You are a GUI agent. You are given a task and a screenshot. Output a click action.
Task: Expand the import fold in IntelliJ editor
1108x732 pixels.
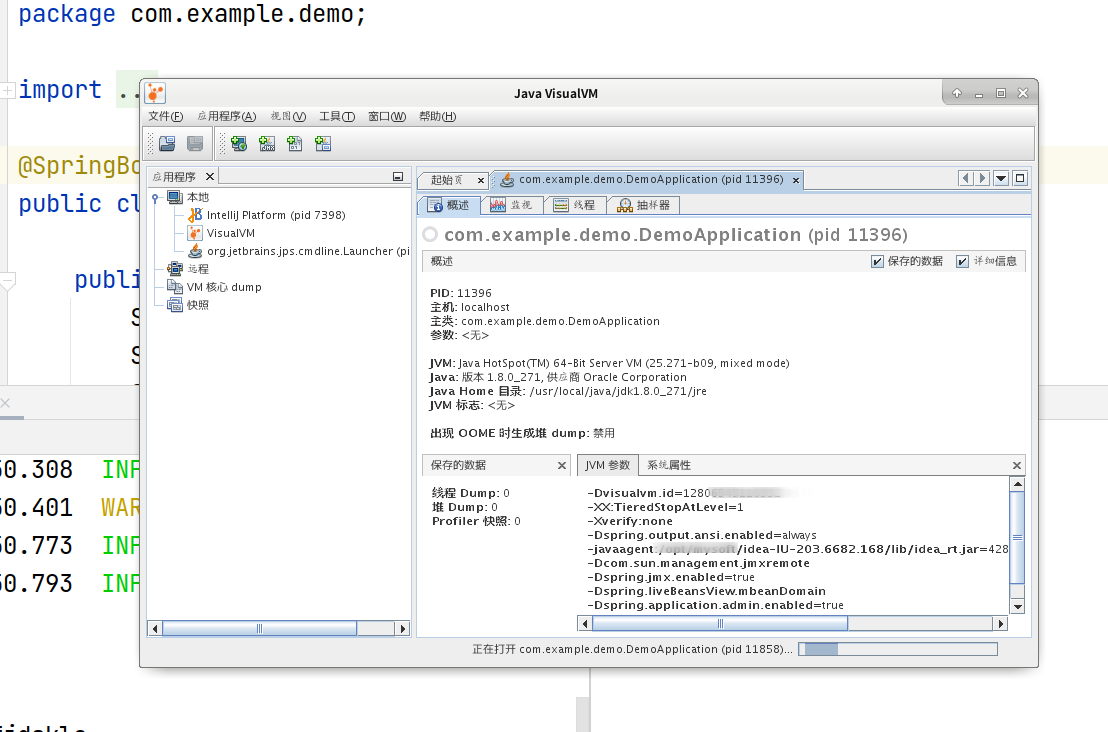pos(8,90)
